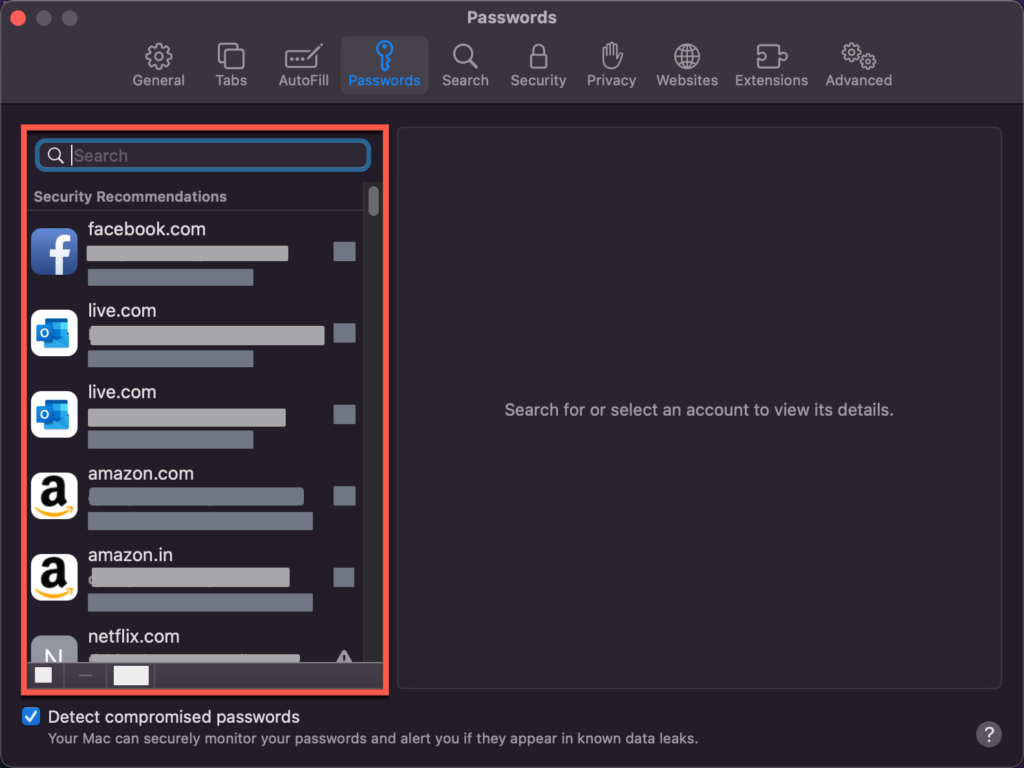Go to the Security preferences pane

538,65
